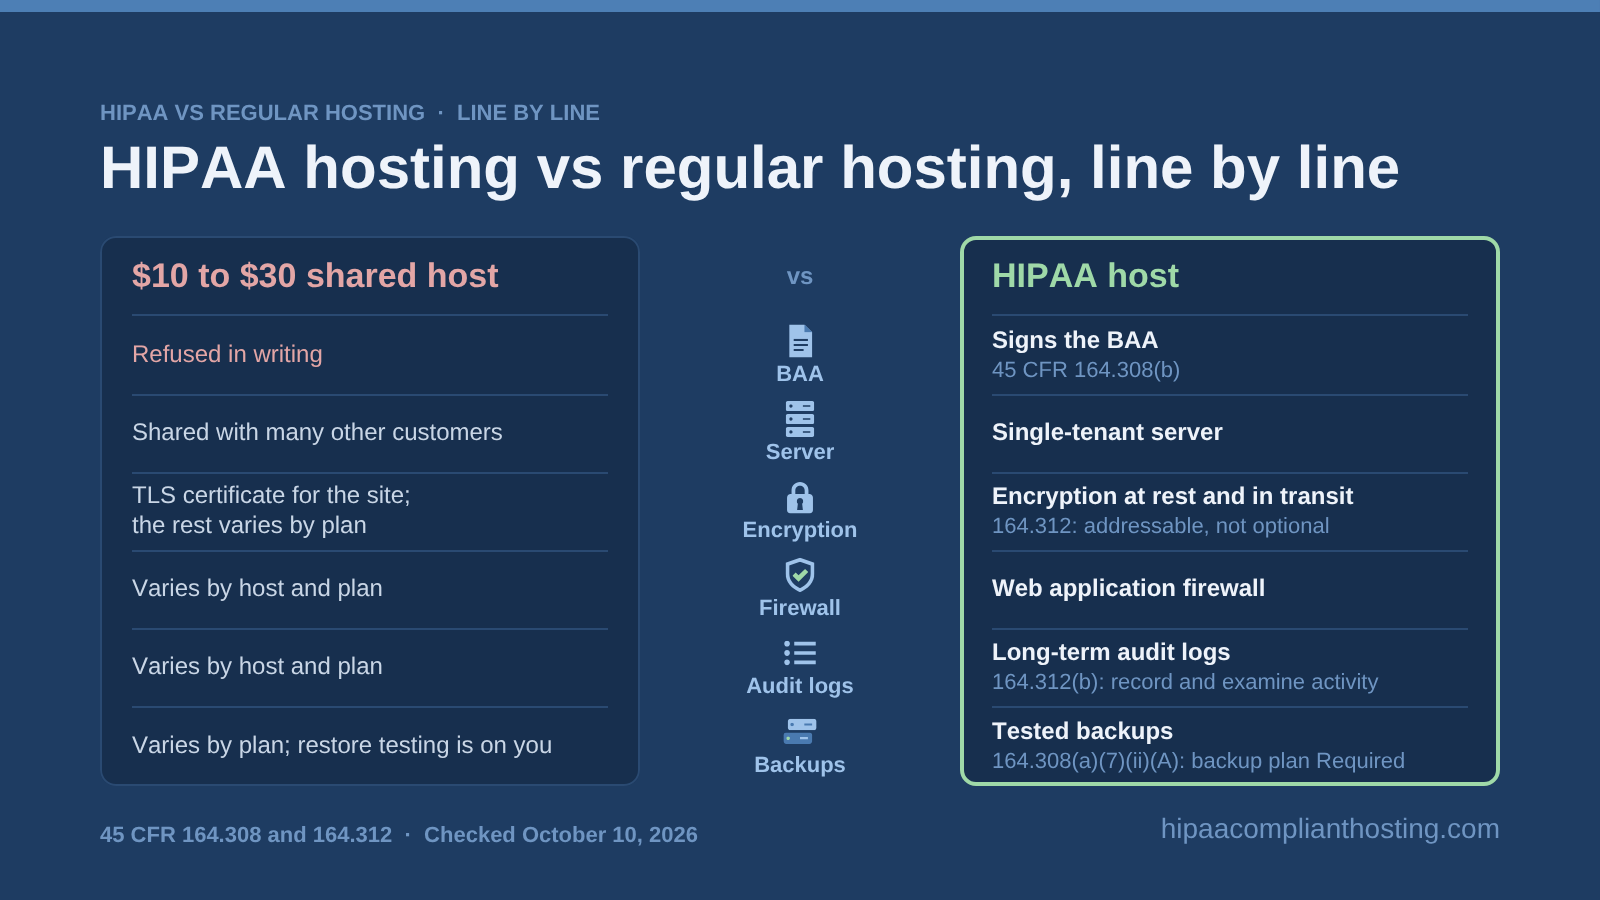1600x900 pixels.
Task: Click the Server rack icon
Action: coord(800,419)
